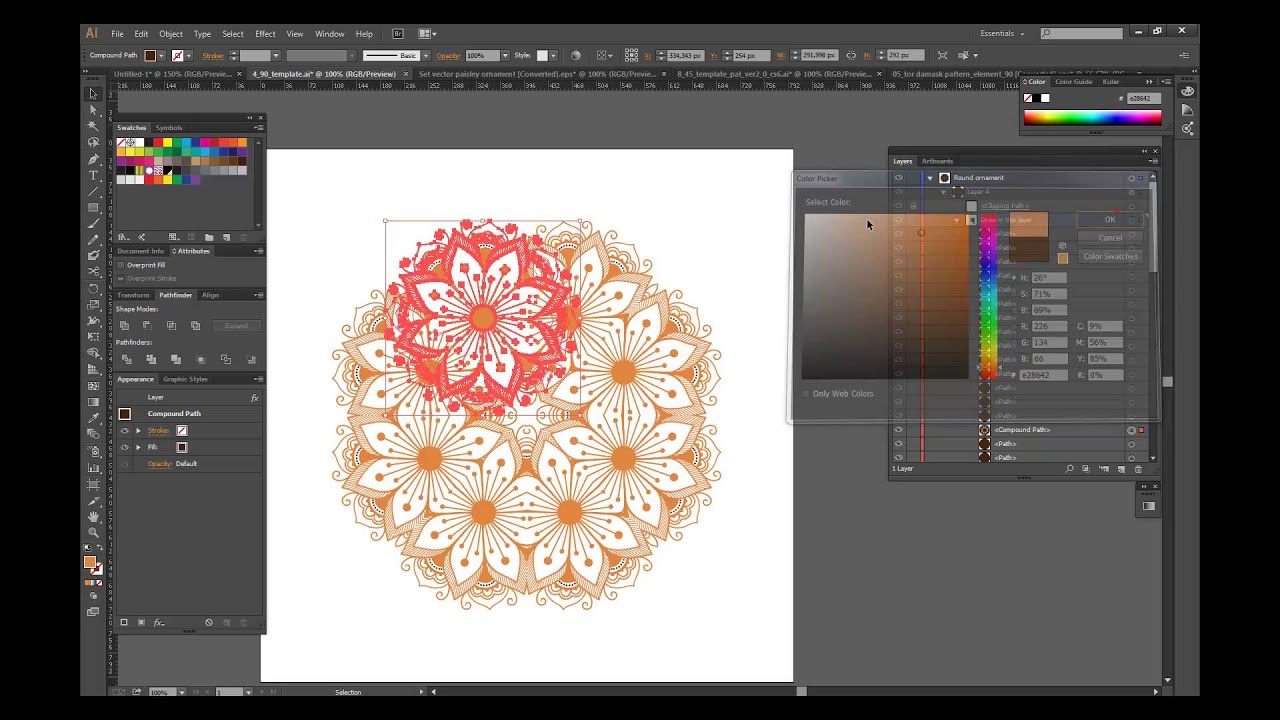This screenshot has width=1280, height=720.
Task: Open the File menu
Action: [117, 34]
